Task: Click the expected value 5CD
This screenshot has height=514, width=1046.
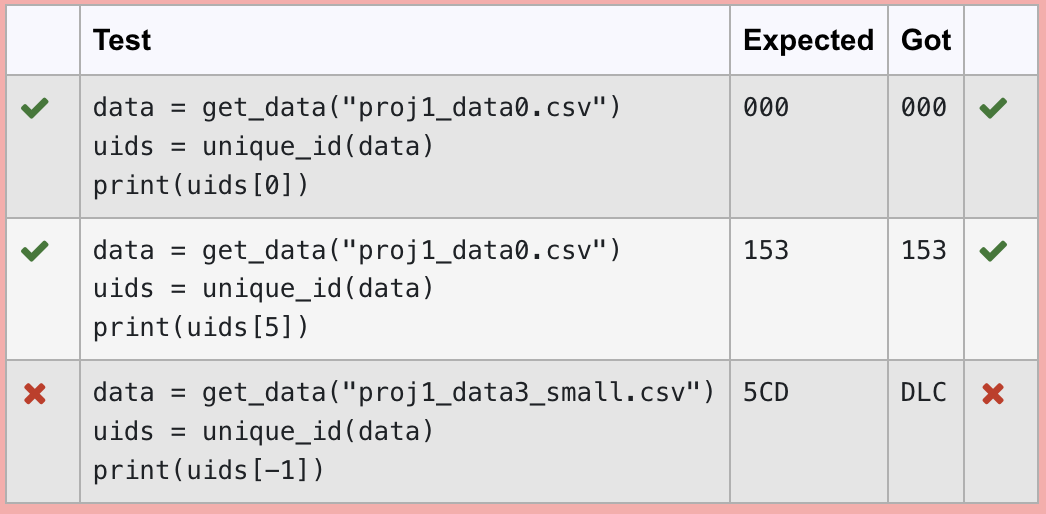Action: [766, 393]
